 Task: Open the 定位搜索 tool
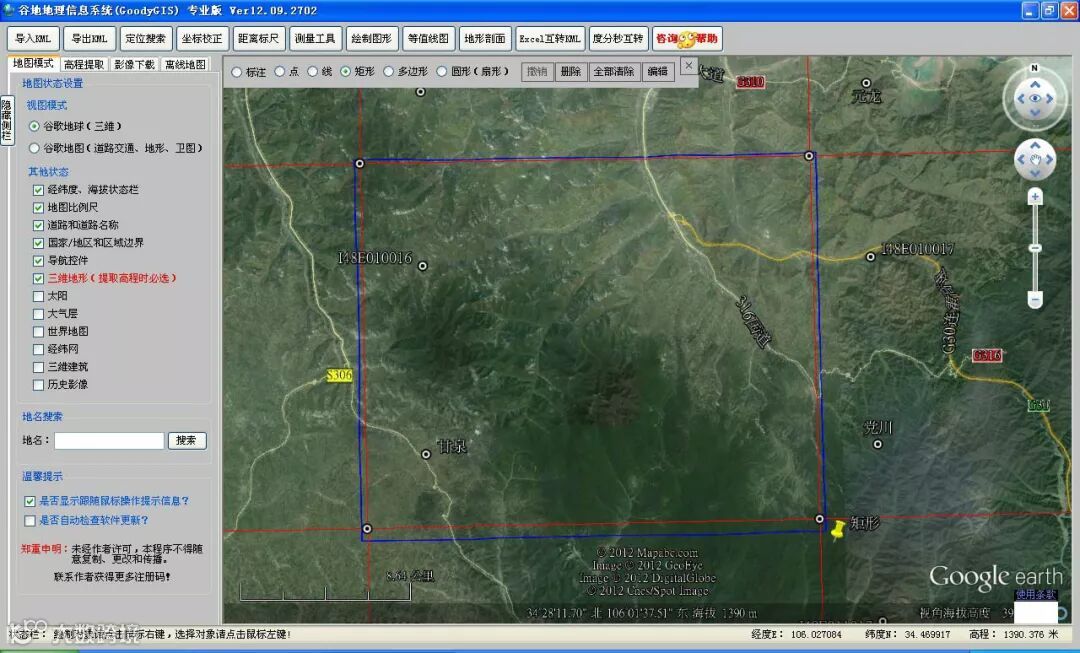point(146,39)
